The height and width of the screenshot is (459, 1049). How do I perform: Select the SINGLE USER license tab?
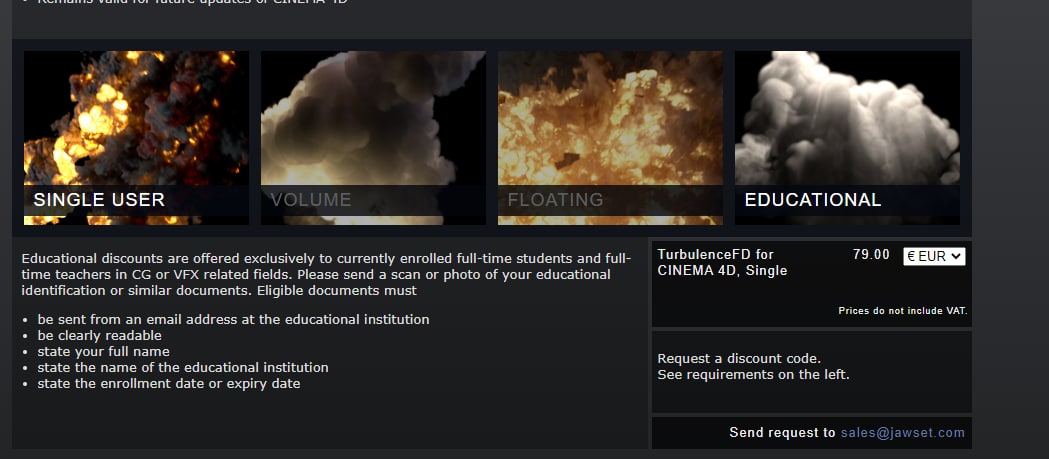pyautogui.click(x=136, y=138)
